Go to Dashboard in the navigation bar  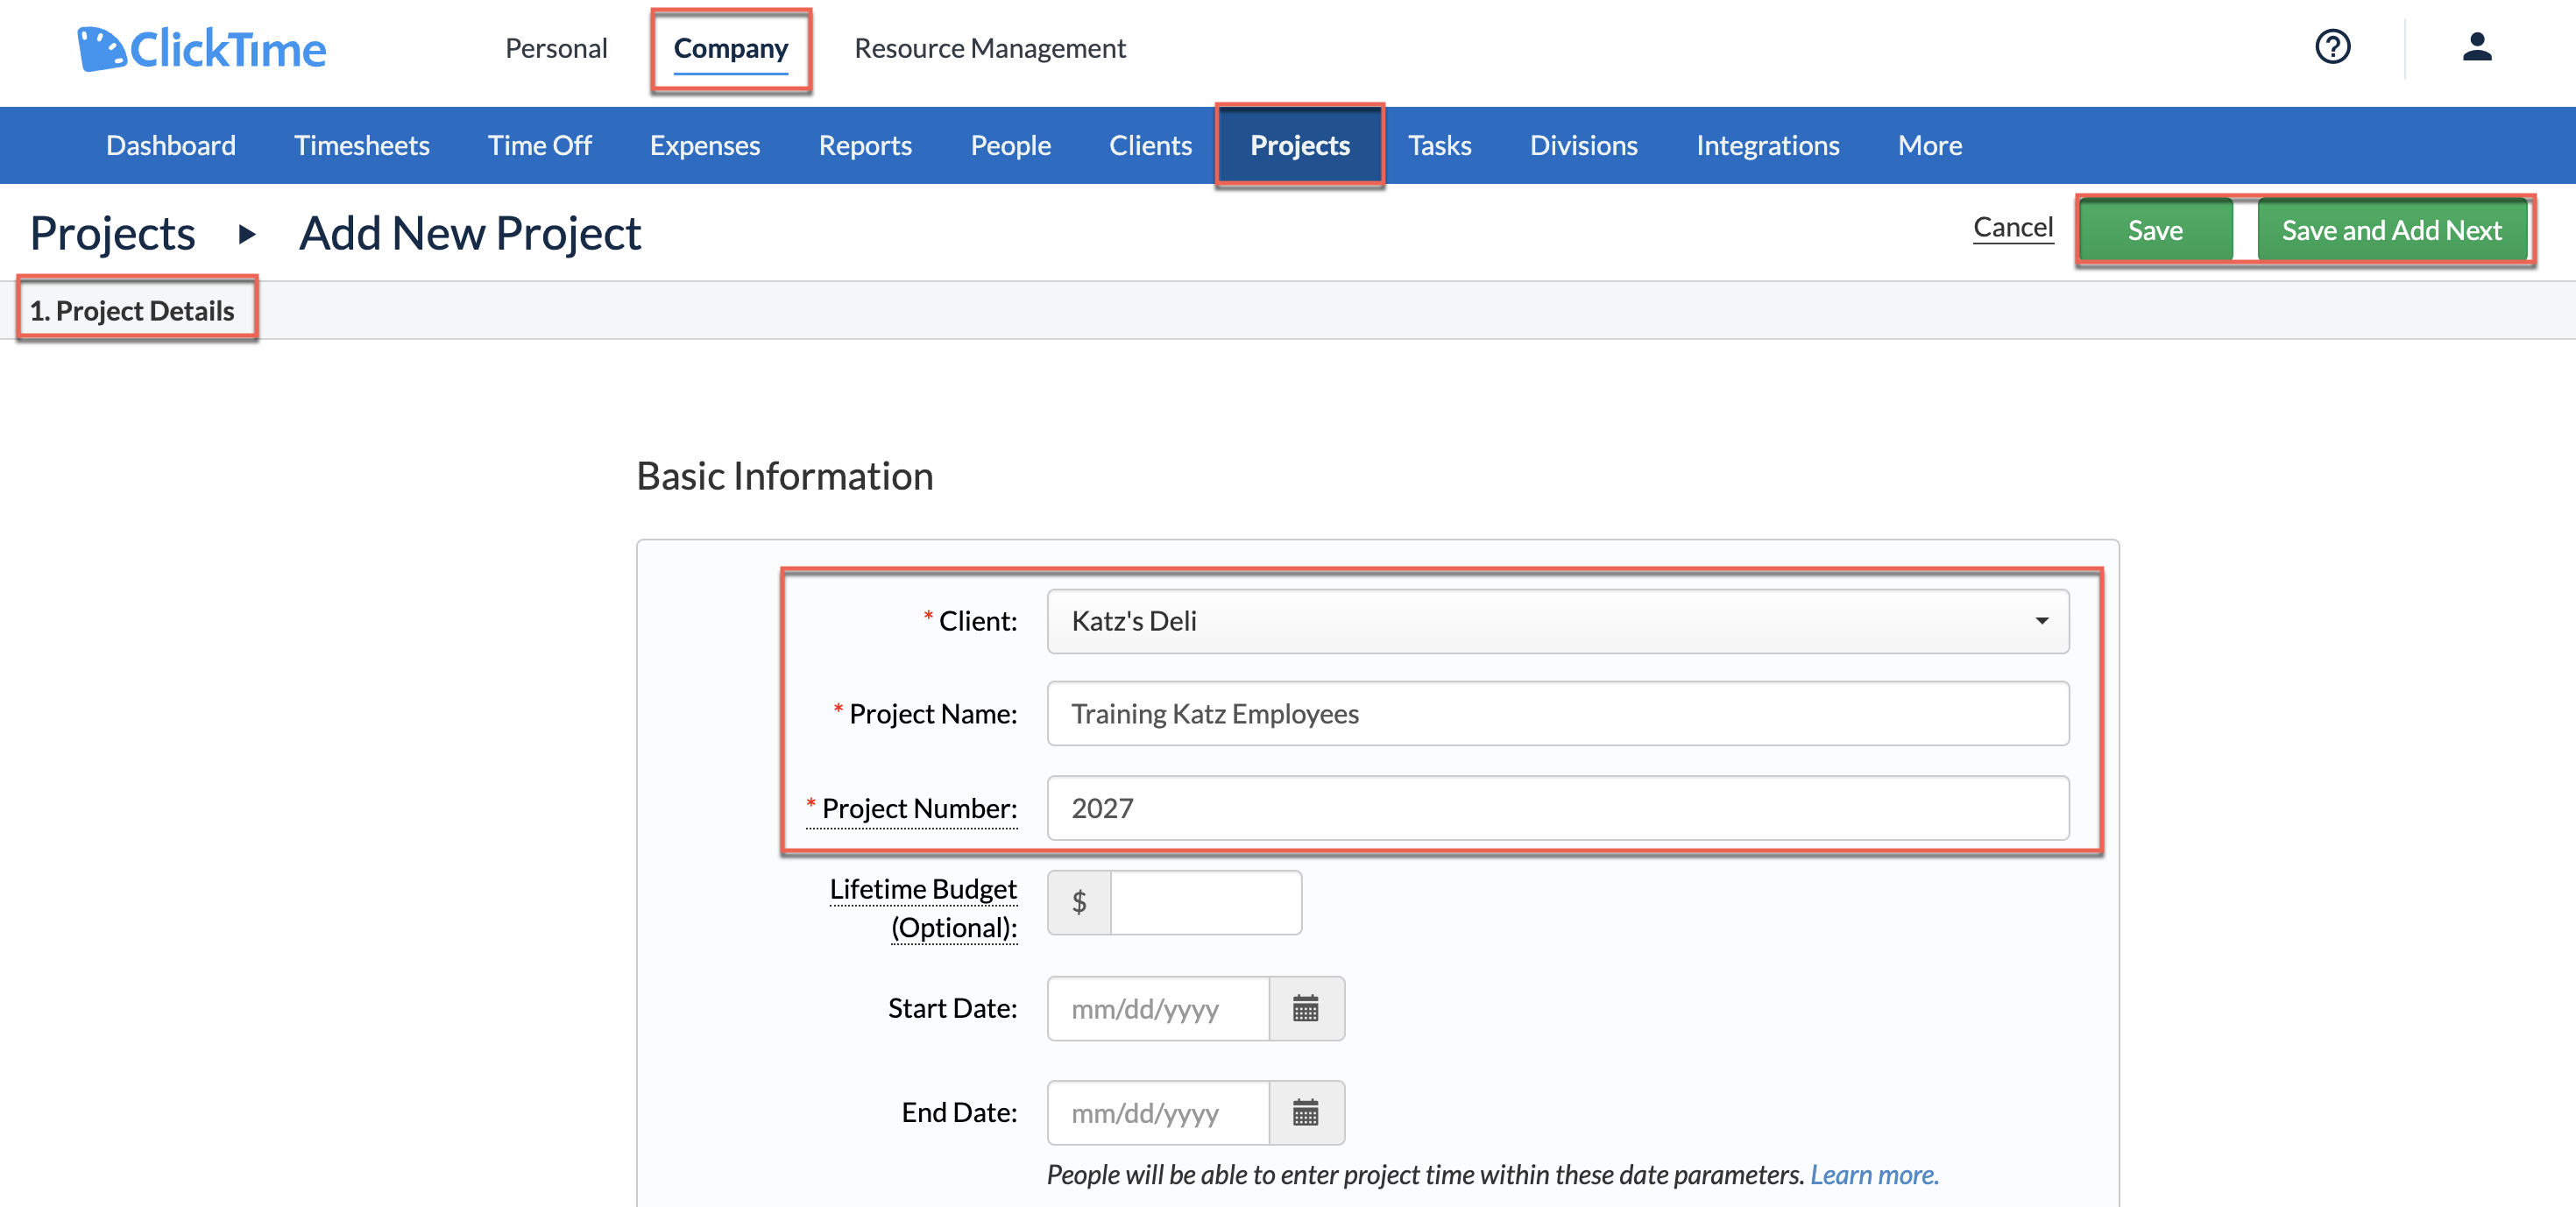[x=171, y=145]
